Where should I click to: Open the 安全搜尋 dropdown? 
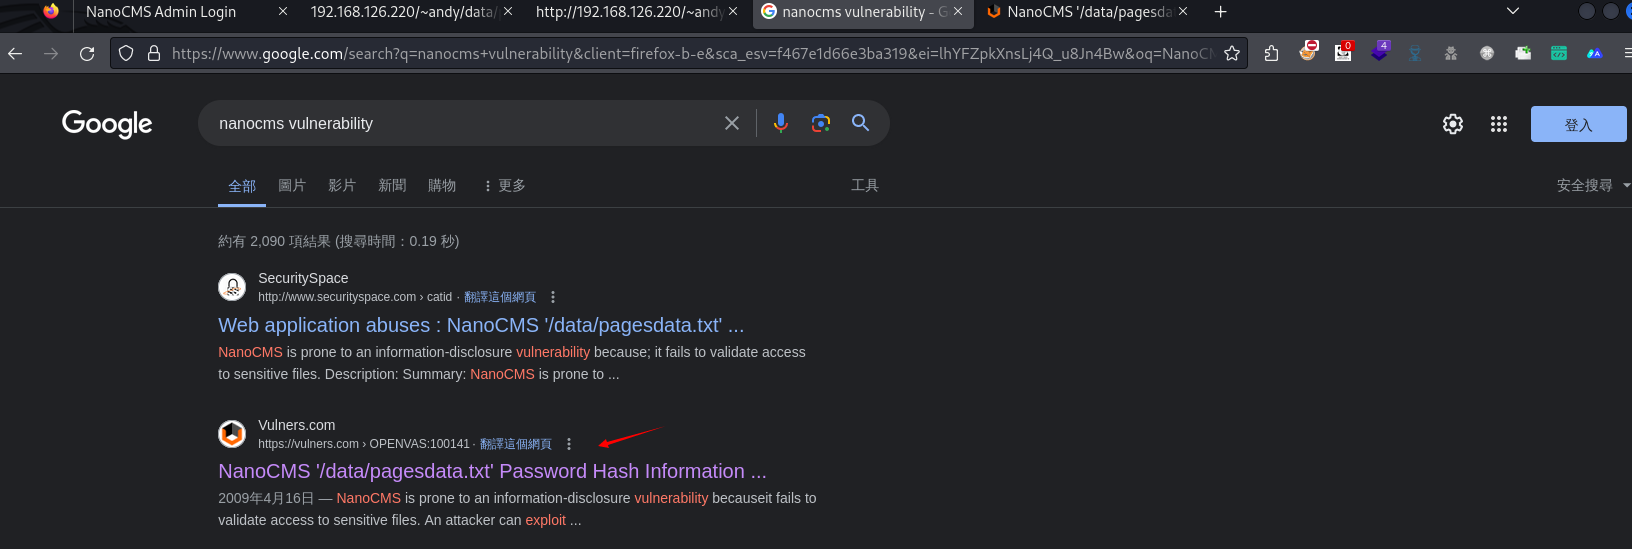(x=1593, y=186)
